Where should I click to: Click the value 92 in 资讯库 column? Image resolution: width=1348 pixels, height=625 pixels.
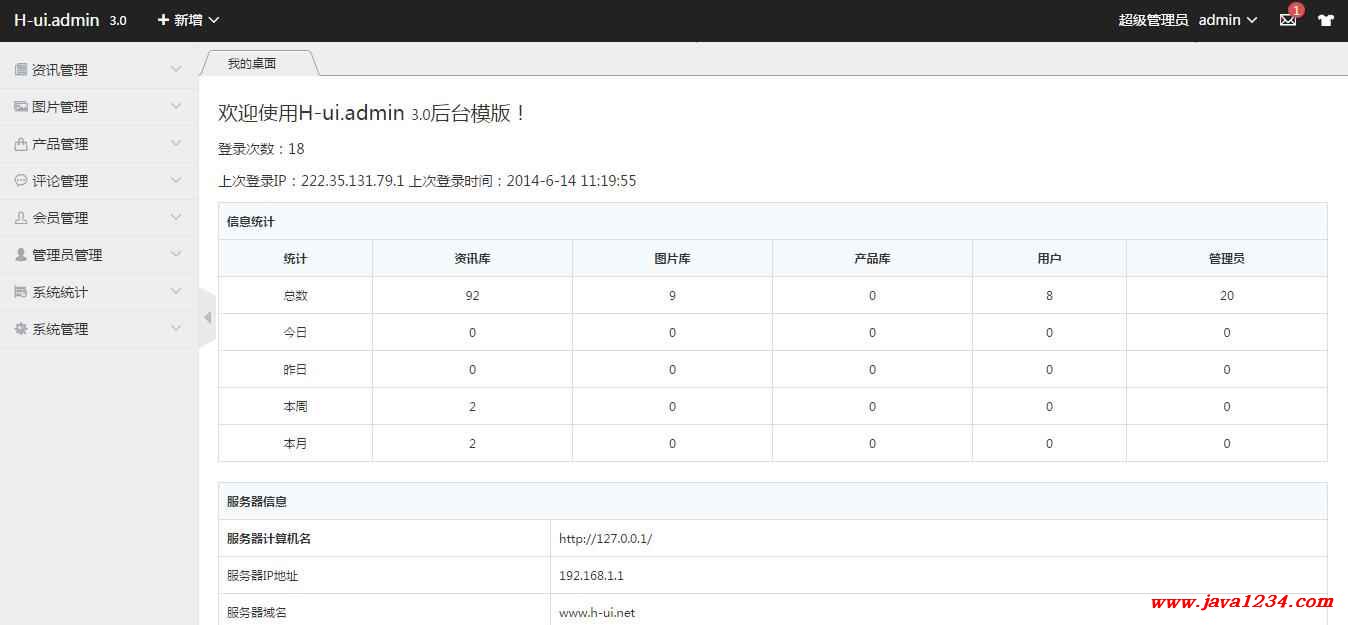472,296
